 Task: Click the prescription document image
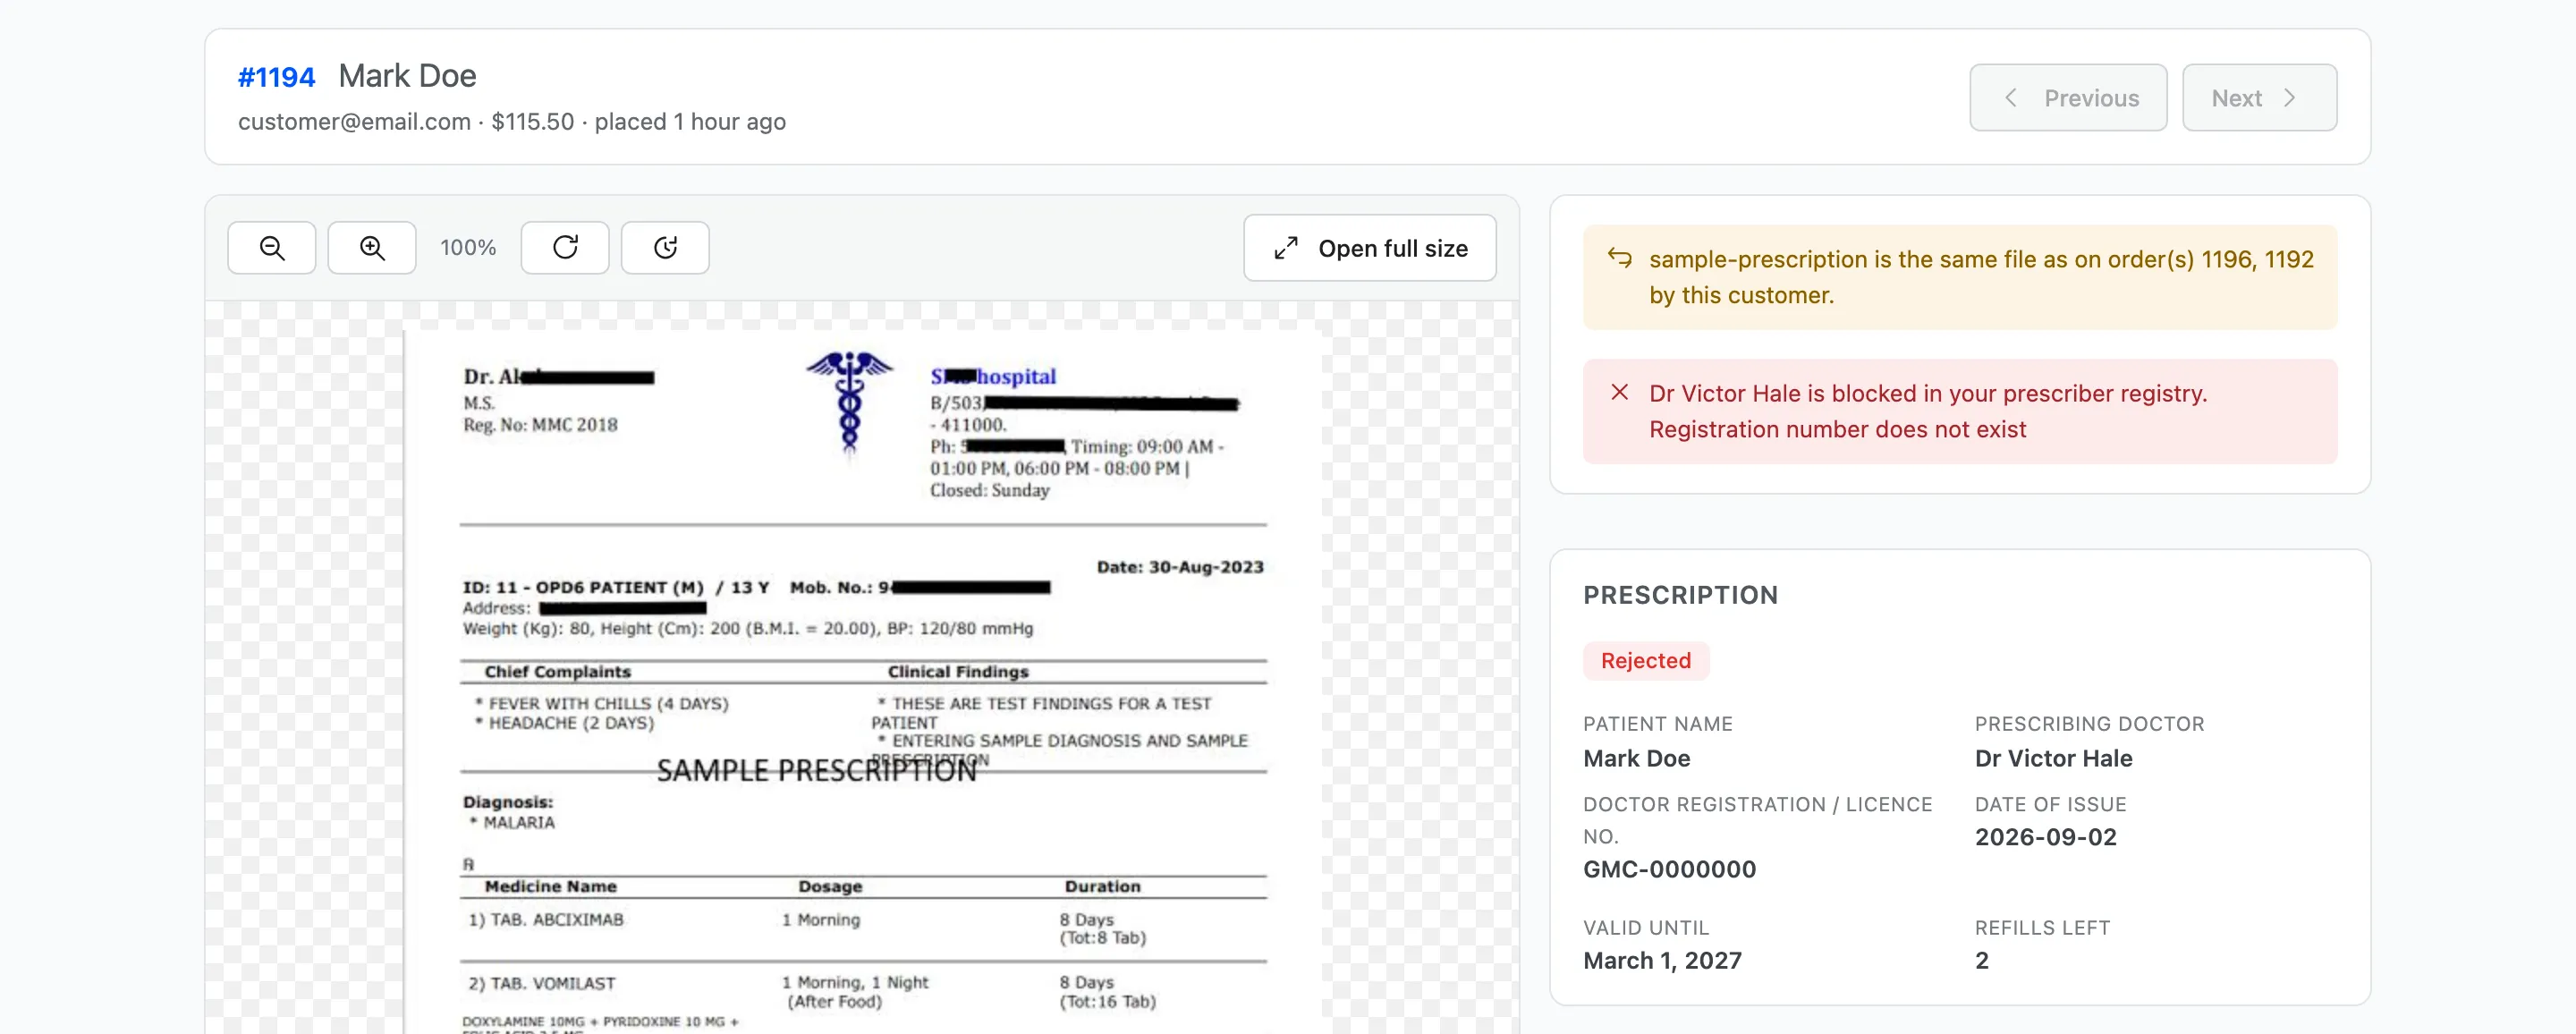point(863,682)
